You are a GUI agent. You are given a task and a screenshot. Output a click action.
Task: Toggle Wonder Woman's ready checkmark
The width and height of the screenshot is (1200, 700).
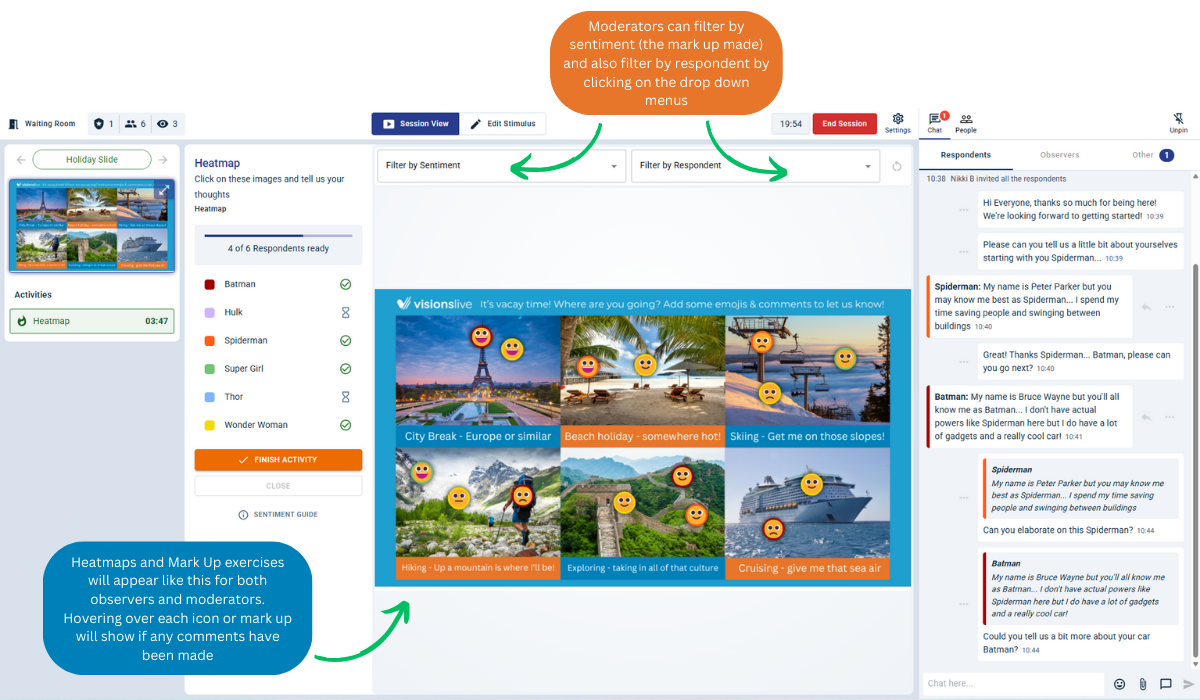pyautogui.click(x=345, y=425)
